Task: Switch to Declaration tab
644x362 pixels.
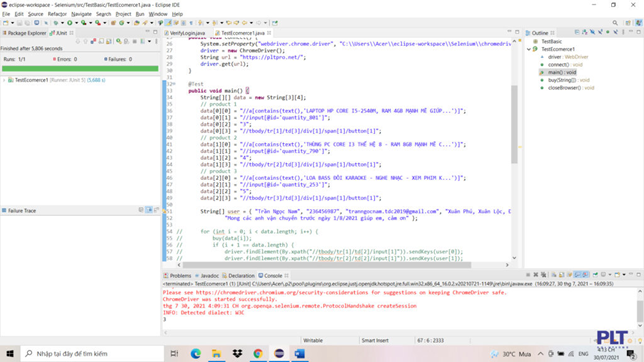Action: pyautogui.click(x=238, y=275)
